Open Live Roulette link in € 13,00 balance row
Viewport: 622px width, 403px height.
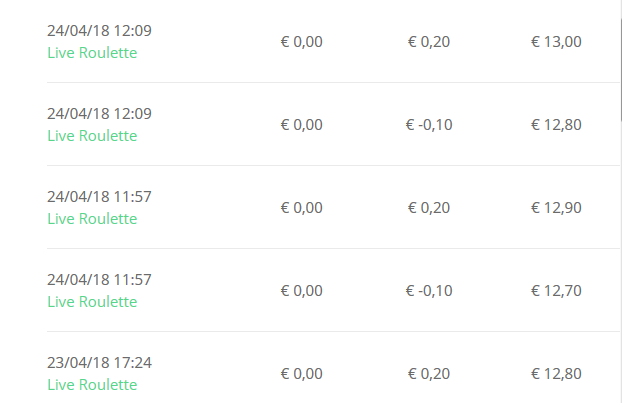pos(92,53)
